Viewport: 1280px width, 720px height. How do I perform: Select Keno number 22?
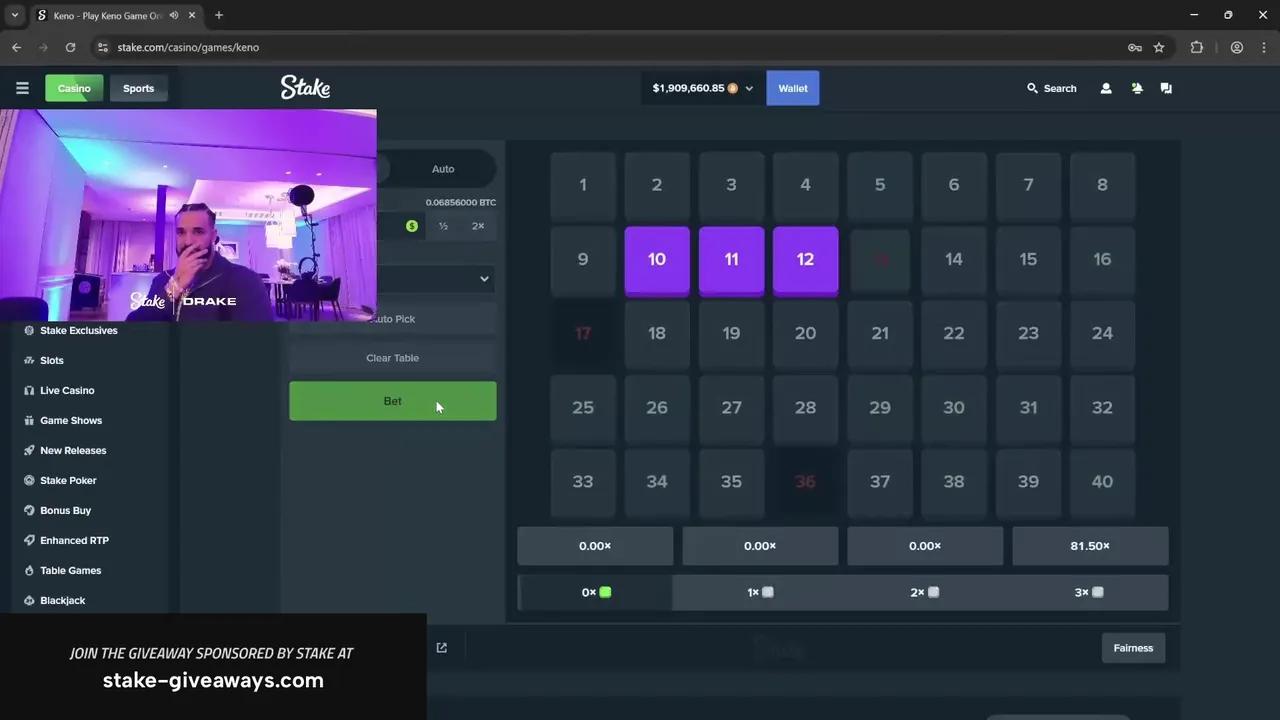click(x=954, y=334)
